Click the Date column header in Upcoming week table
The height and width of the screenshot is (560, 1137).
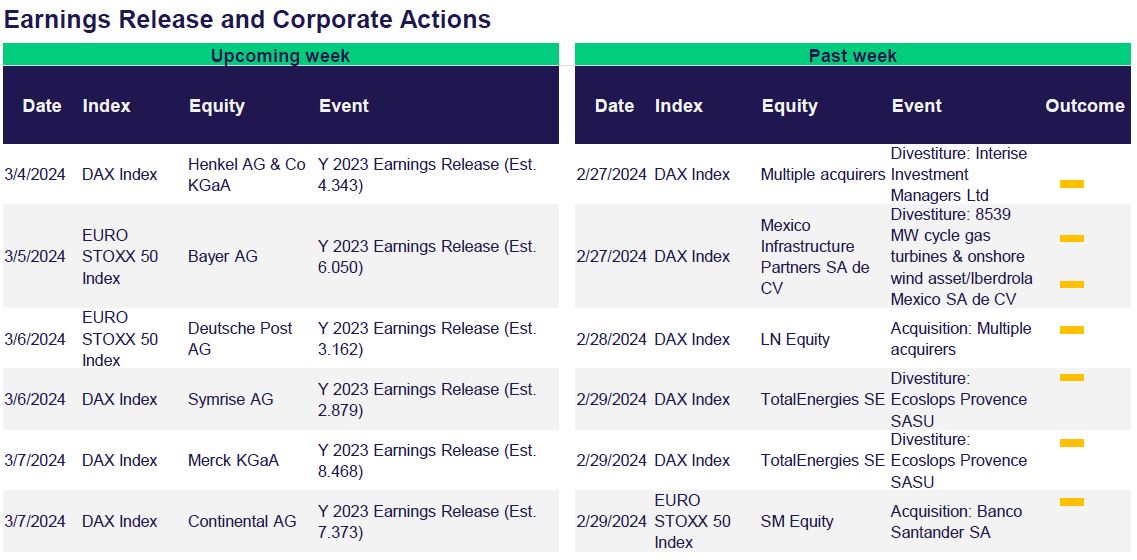tap(42, 106)
